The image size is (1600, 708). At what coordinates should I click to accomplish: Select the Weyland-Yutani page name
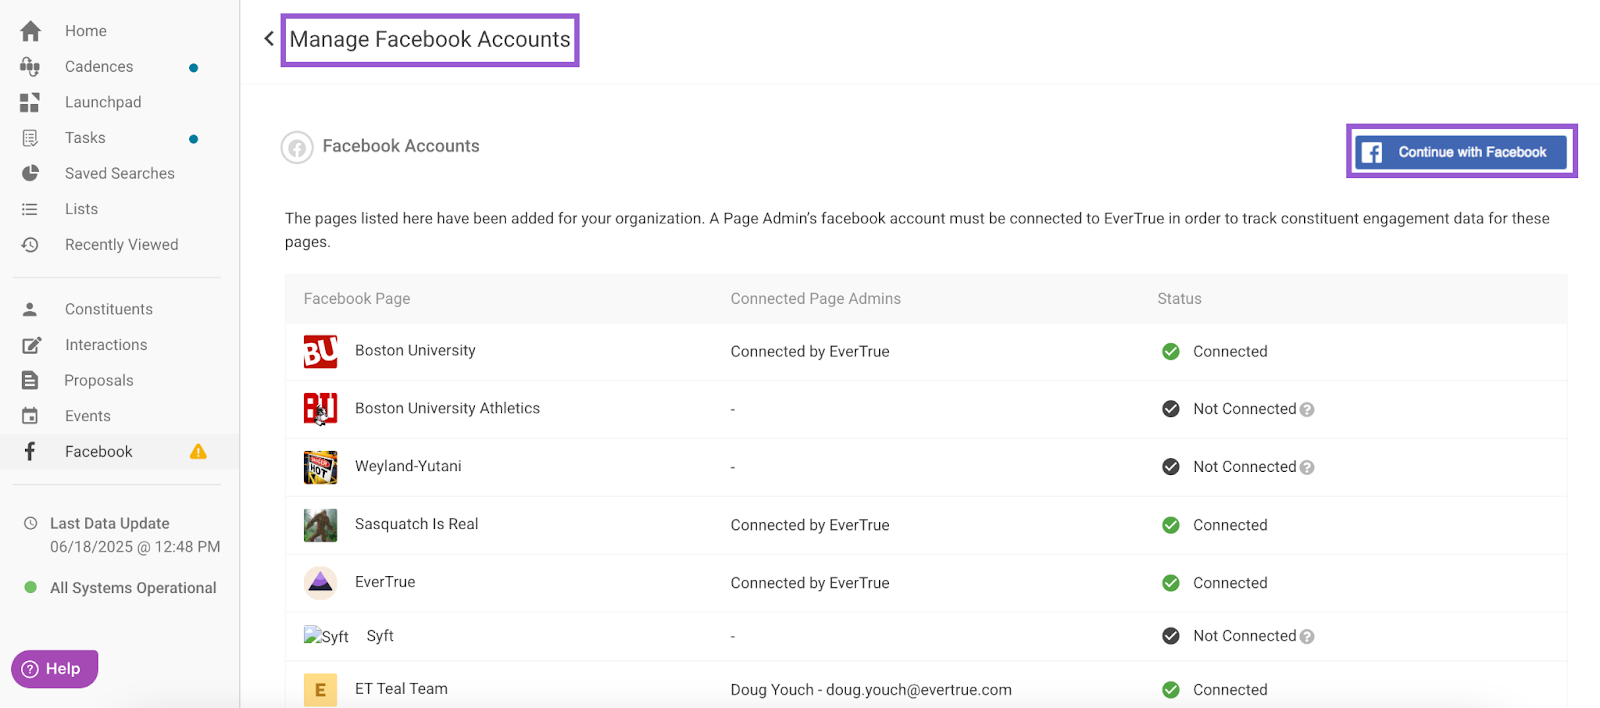tap(408, 467)
